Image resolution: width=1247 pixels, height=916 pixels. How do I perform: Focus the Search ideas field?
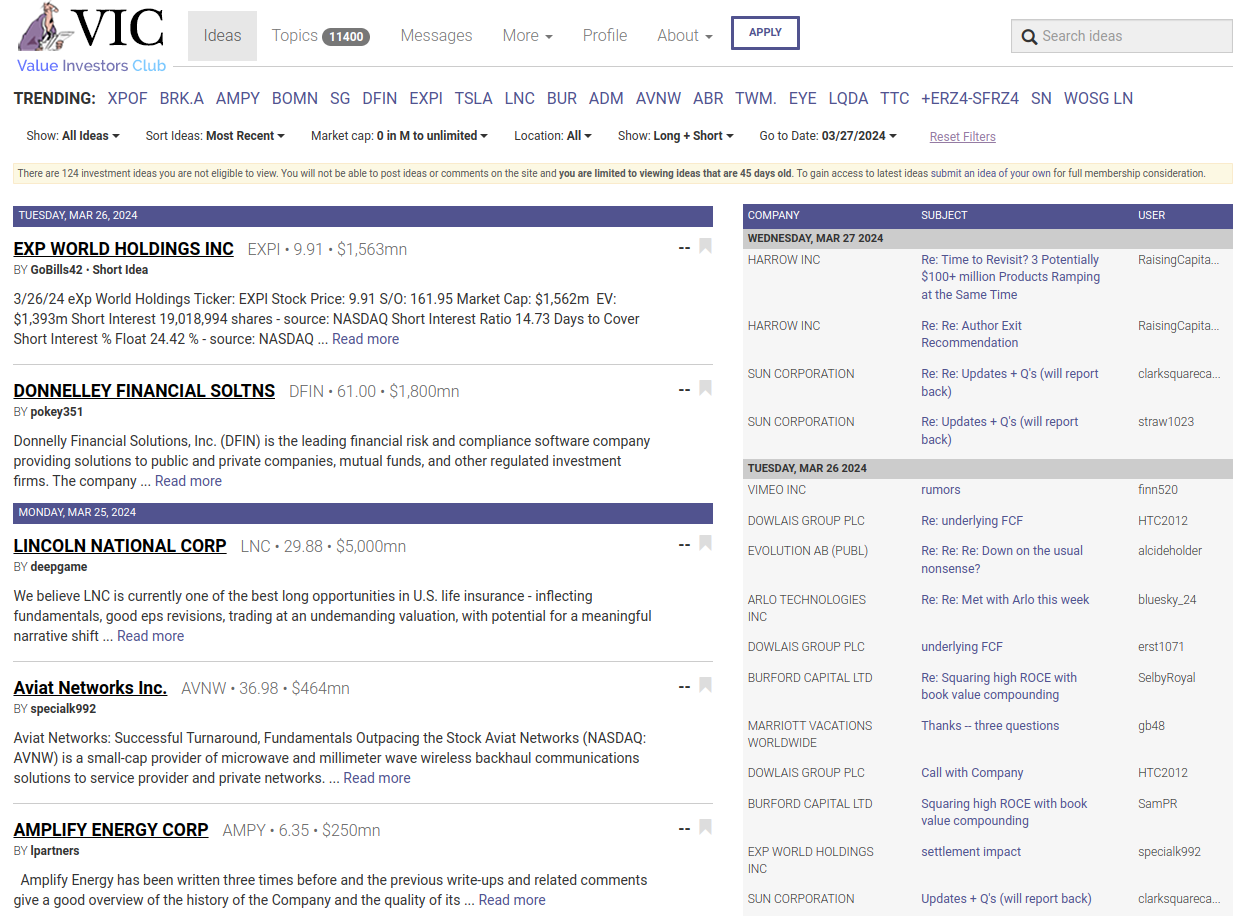[x=1122, y=36]
